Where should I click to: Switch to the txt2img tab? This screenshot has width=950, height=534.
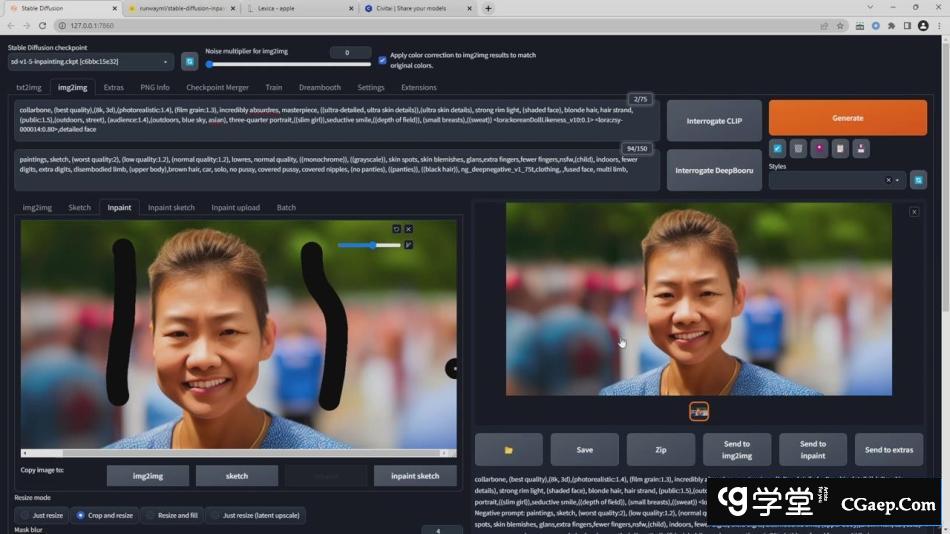pyautogui.click(x=29, y=88)
